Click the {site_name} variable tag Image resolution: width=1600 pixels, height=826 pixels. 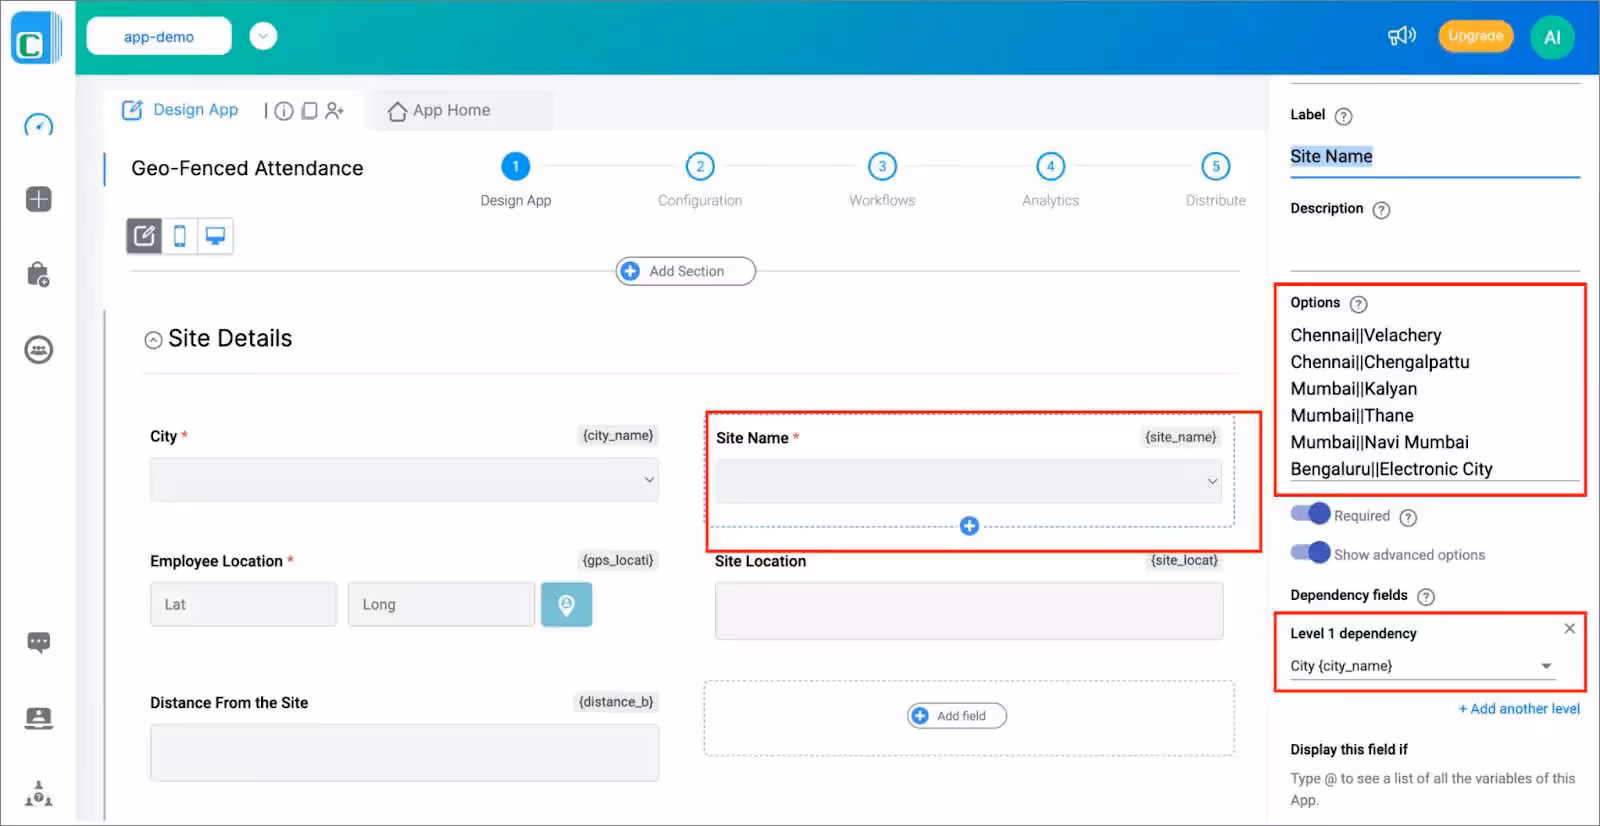[1181, 437]
